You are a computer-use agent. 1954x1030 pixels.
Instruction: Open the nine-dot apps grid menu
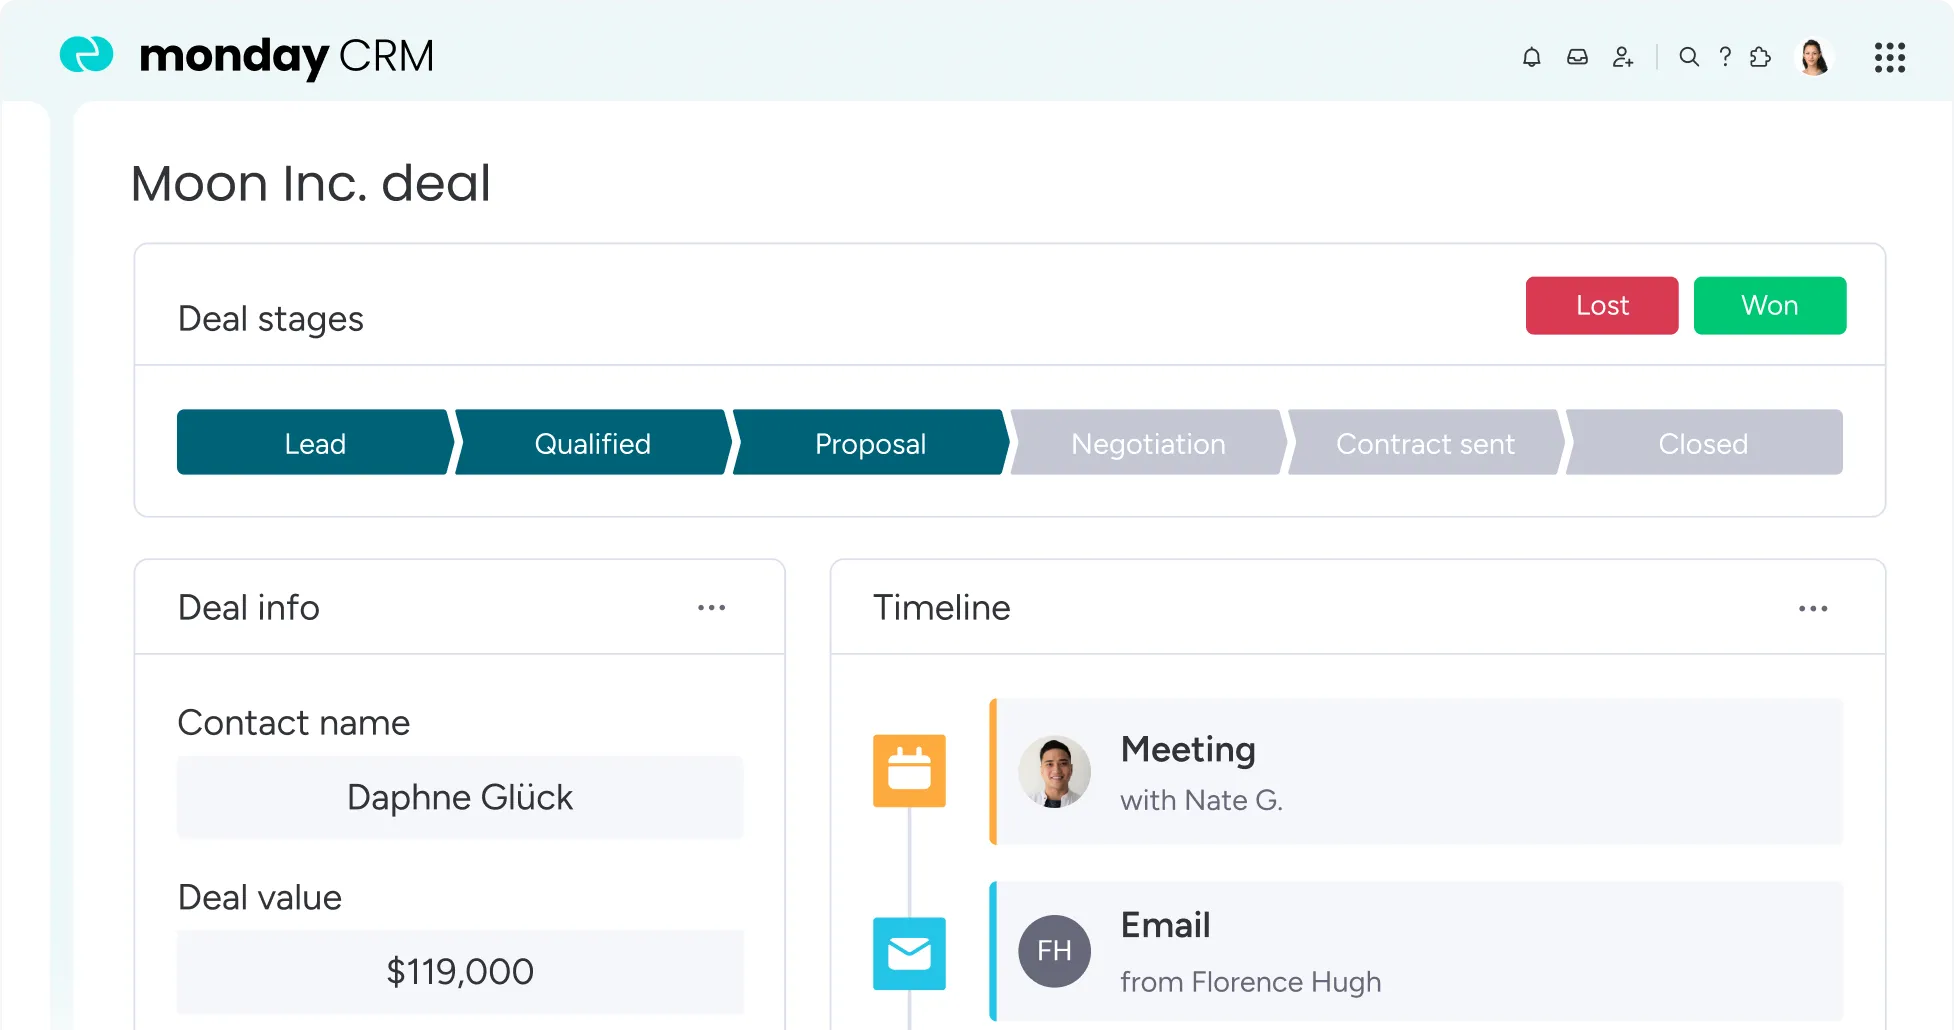[1889, 57]
